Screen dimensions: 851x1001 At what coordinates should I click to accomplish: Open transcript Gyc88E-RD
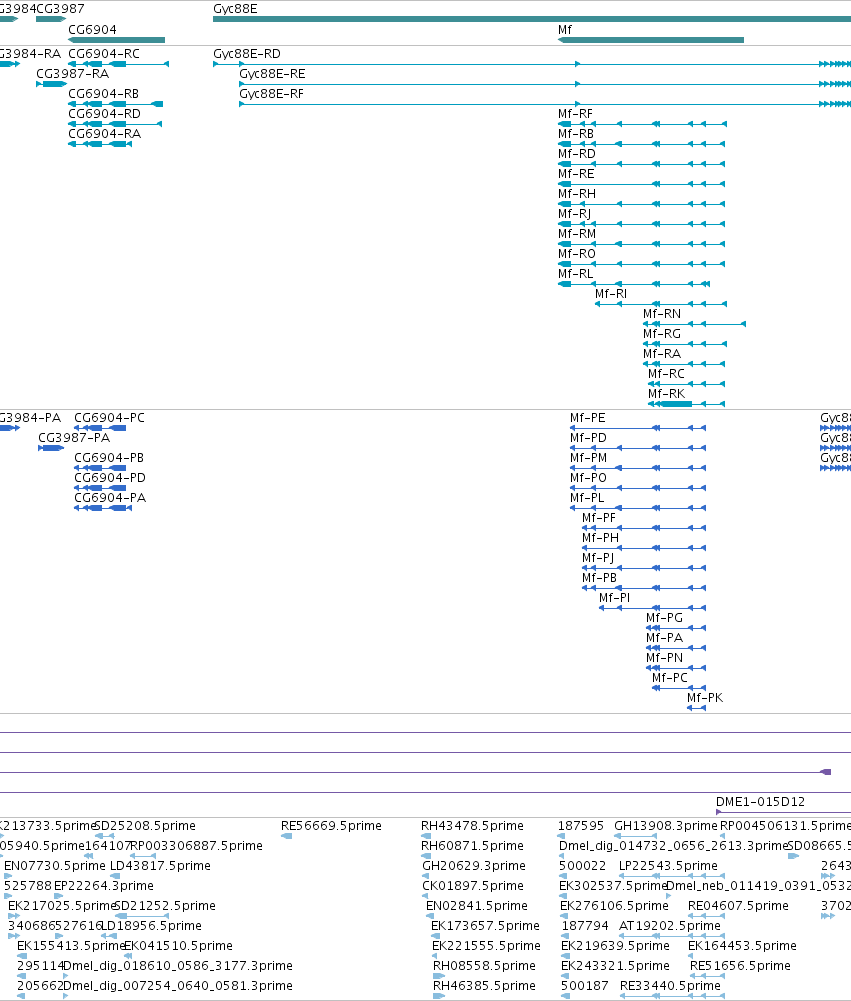[246, 54]
